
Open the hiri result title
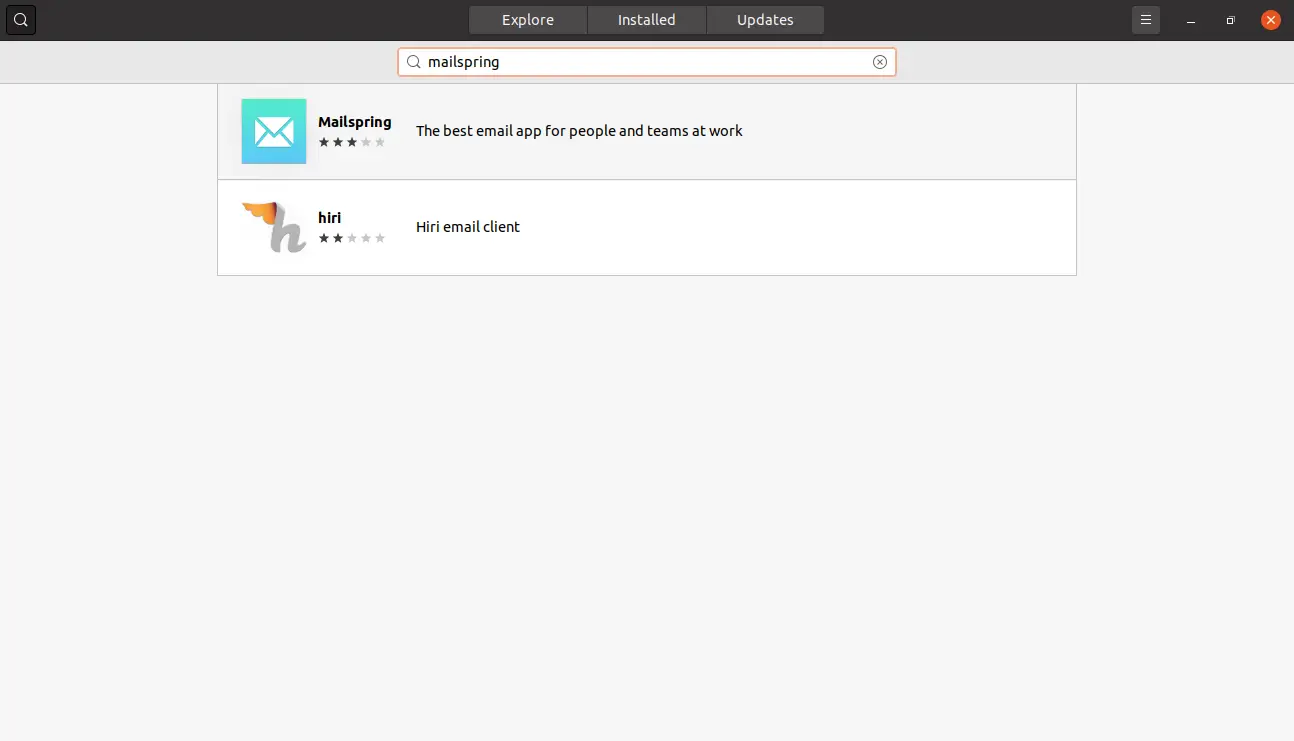[330, 217]
